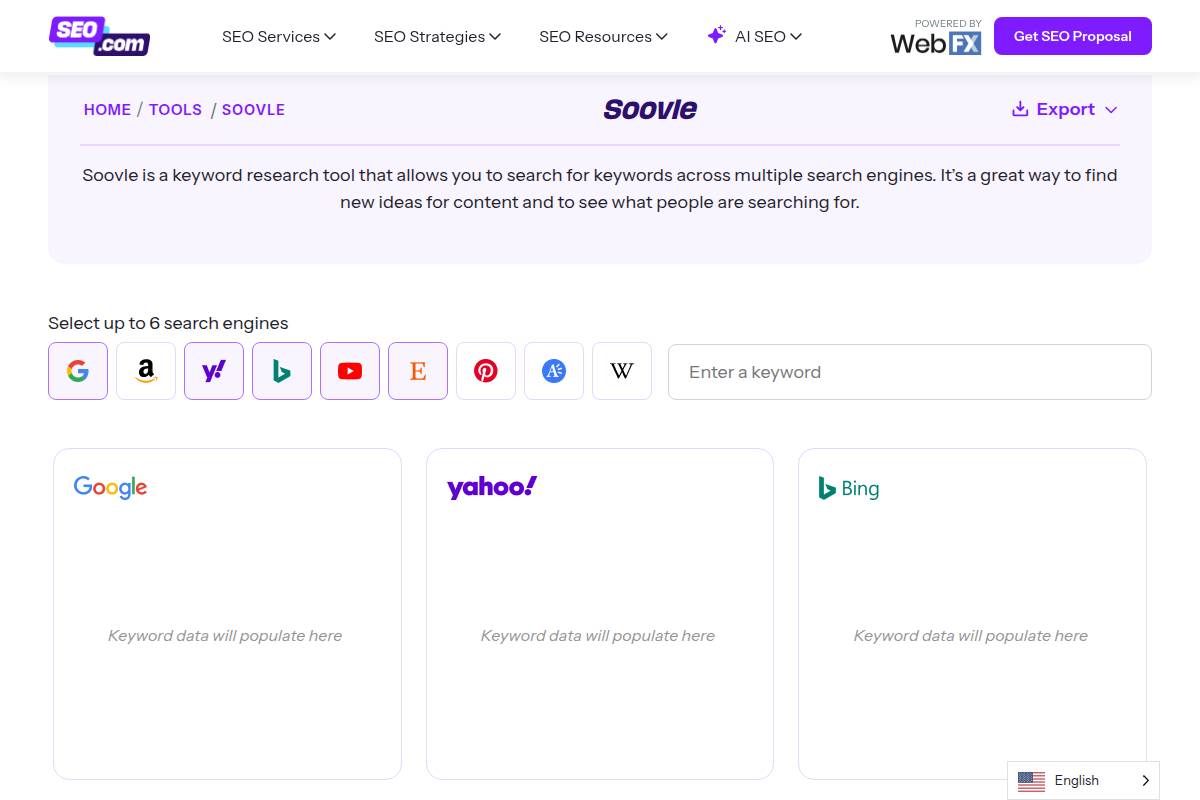The height and width of the screenshot is (800, 1200).
Task: Click the Enter a keyword field
Action: coord(909,372)
